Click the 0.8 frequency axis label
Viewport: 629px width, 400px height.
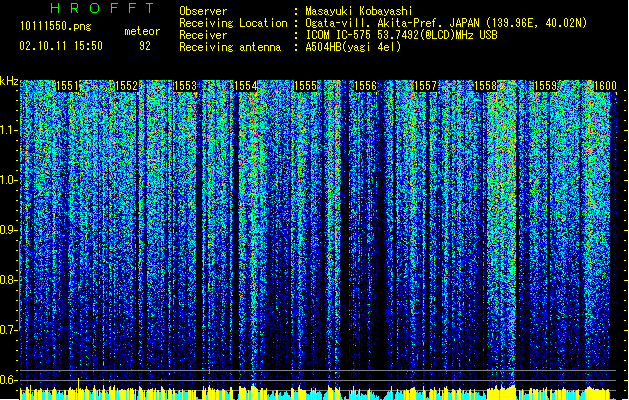pos(9,280)
